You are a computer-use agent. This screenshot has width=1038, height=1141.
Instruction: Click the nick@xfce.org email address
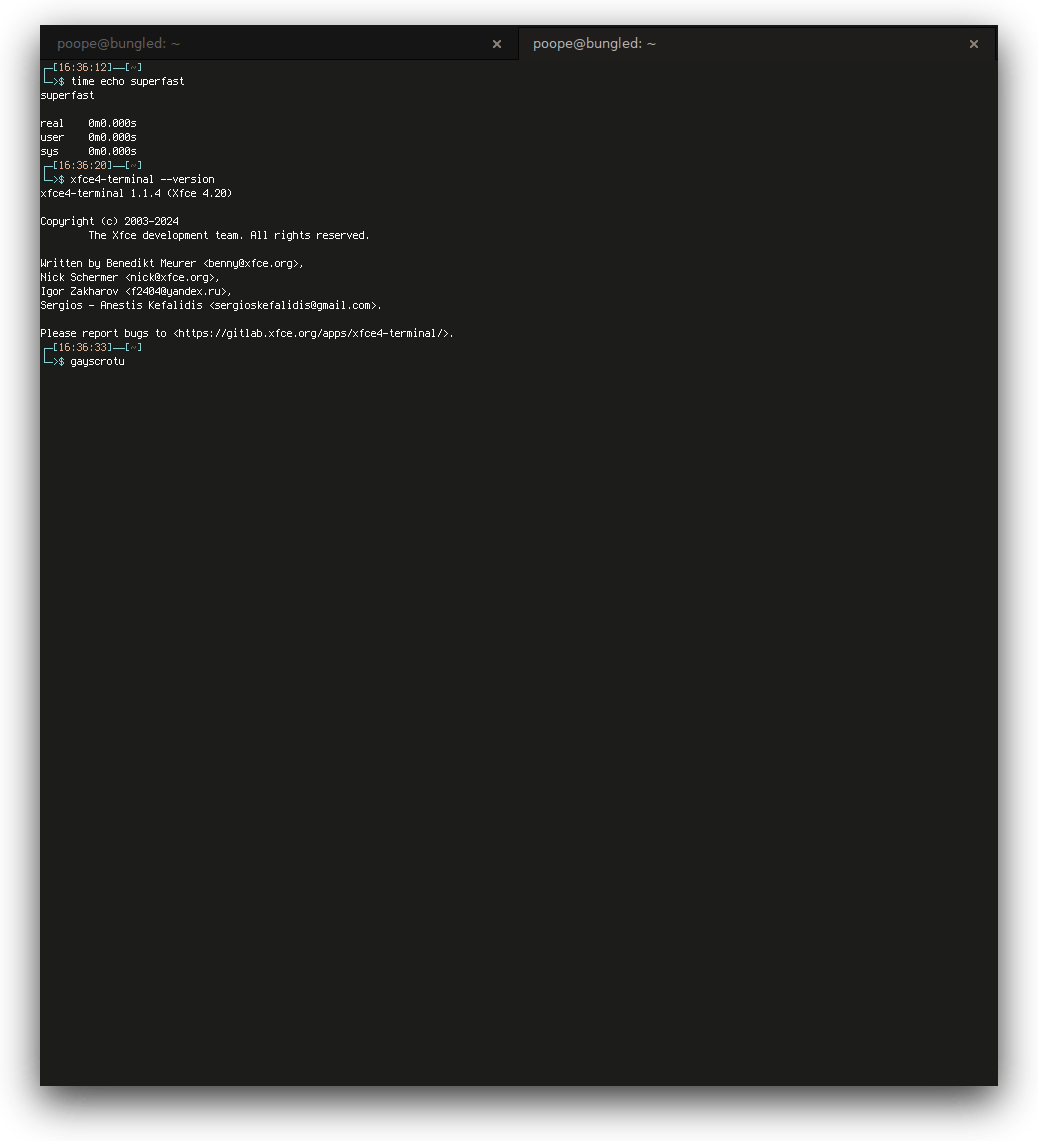[x=170, y=277]
